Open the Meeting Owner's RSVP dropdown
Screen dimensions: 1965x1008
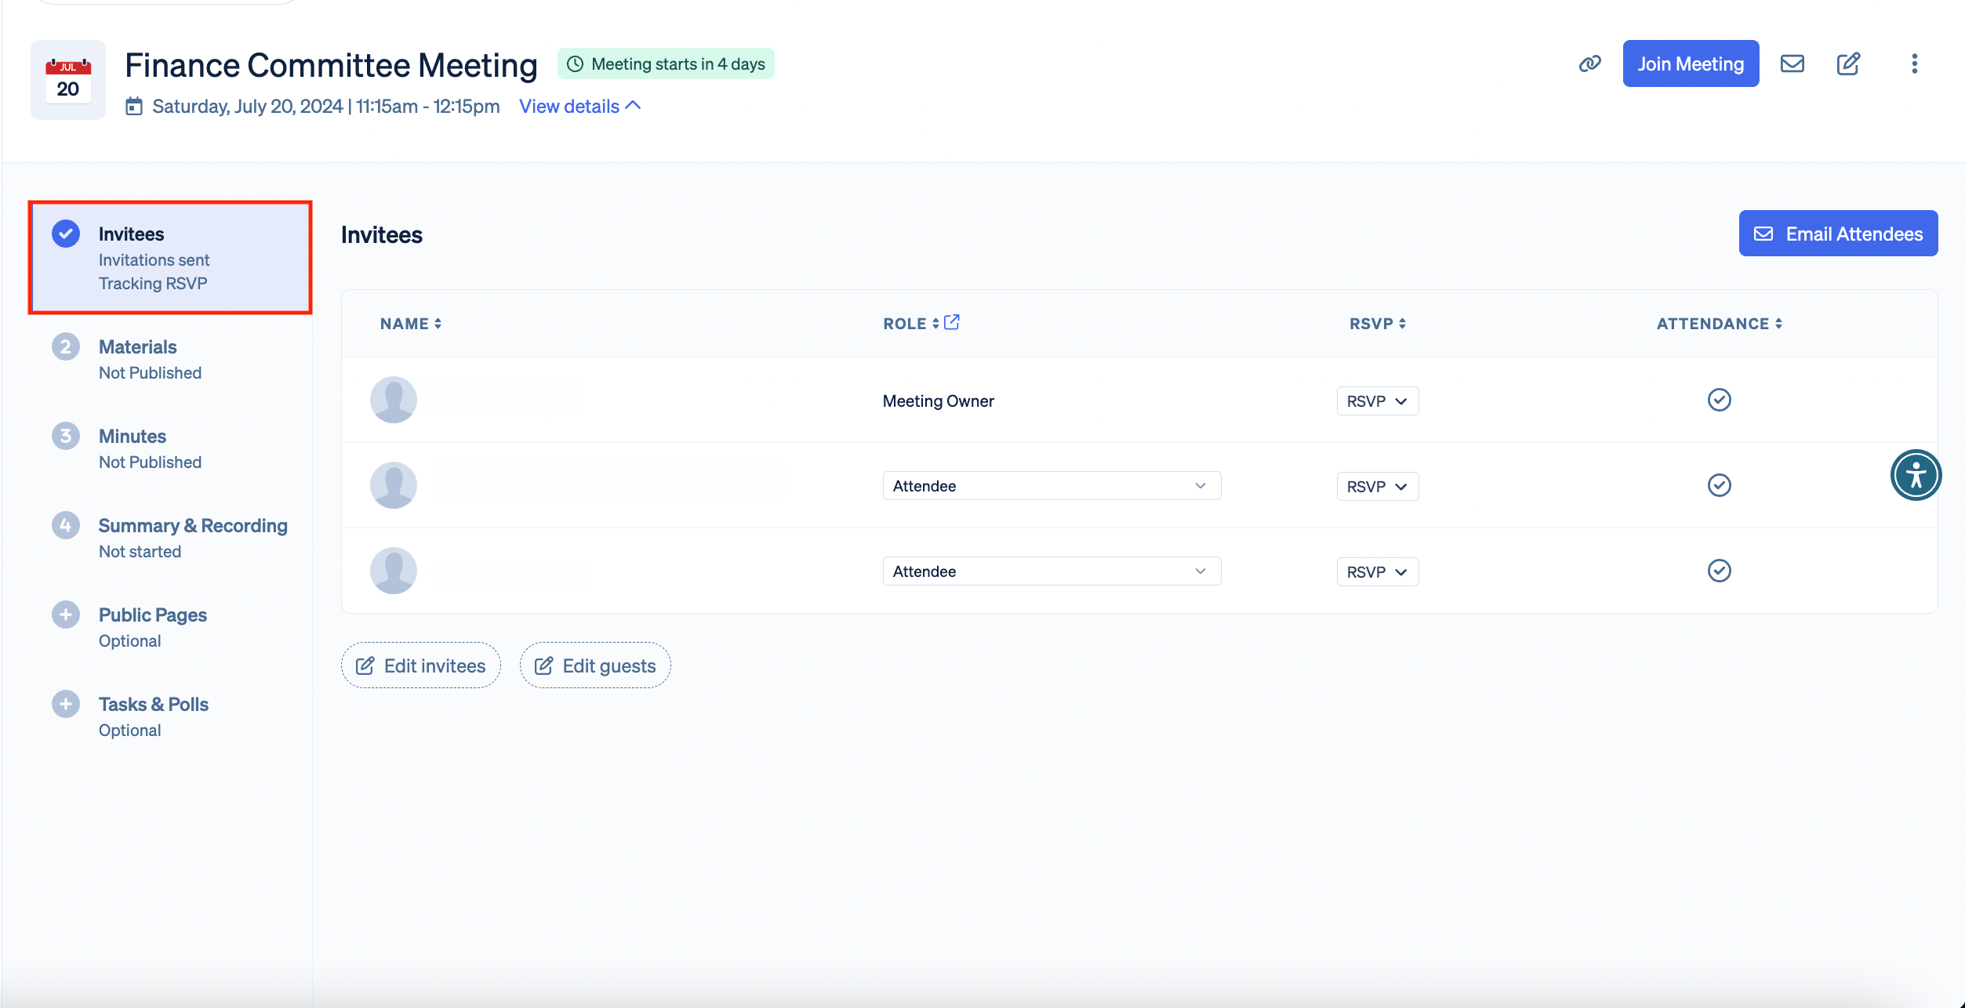click(1377, 401)
